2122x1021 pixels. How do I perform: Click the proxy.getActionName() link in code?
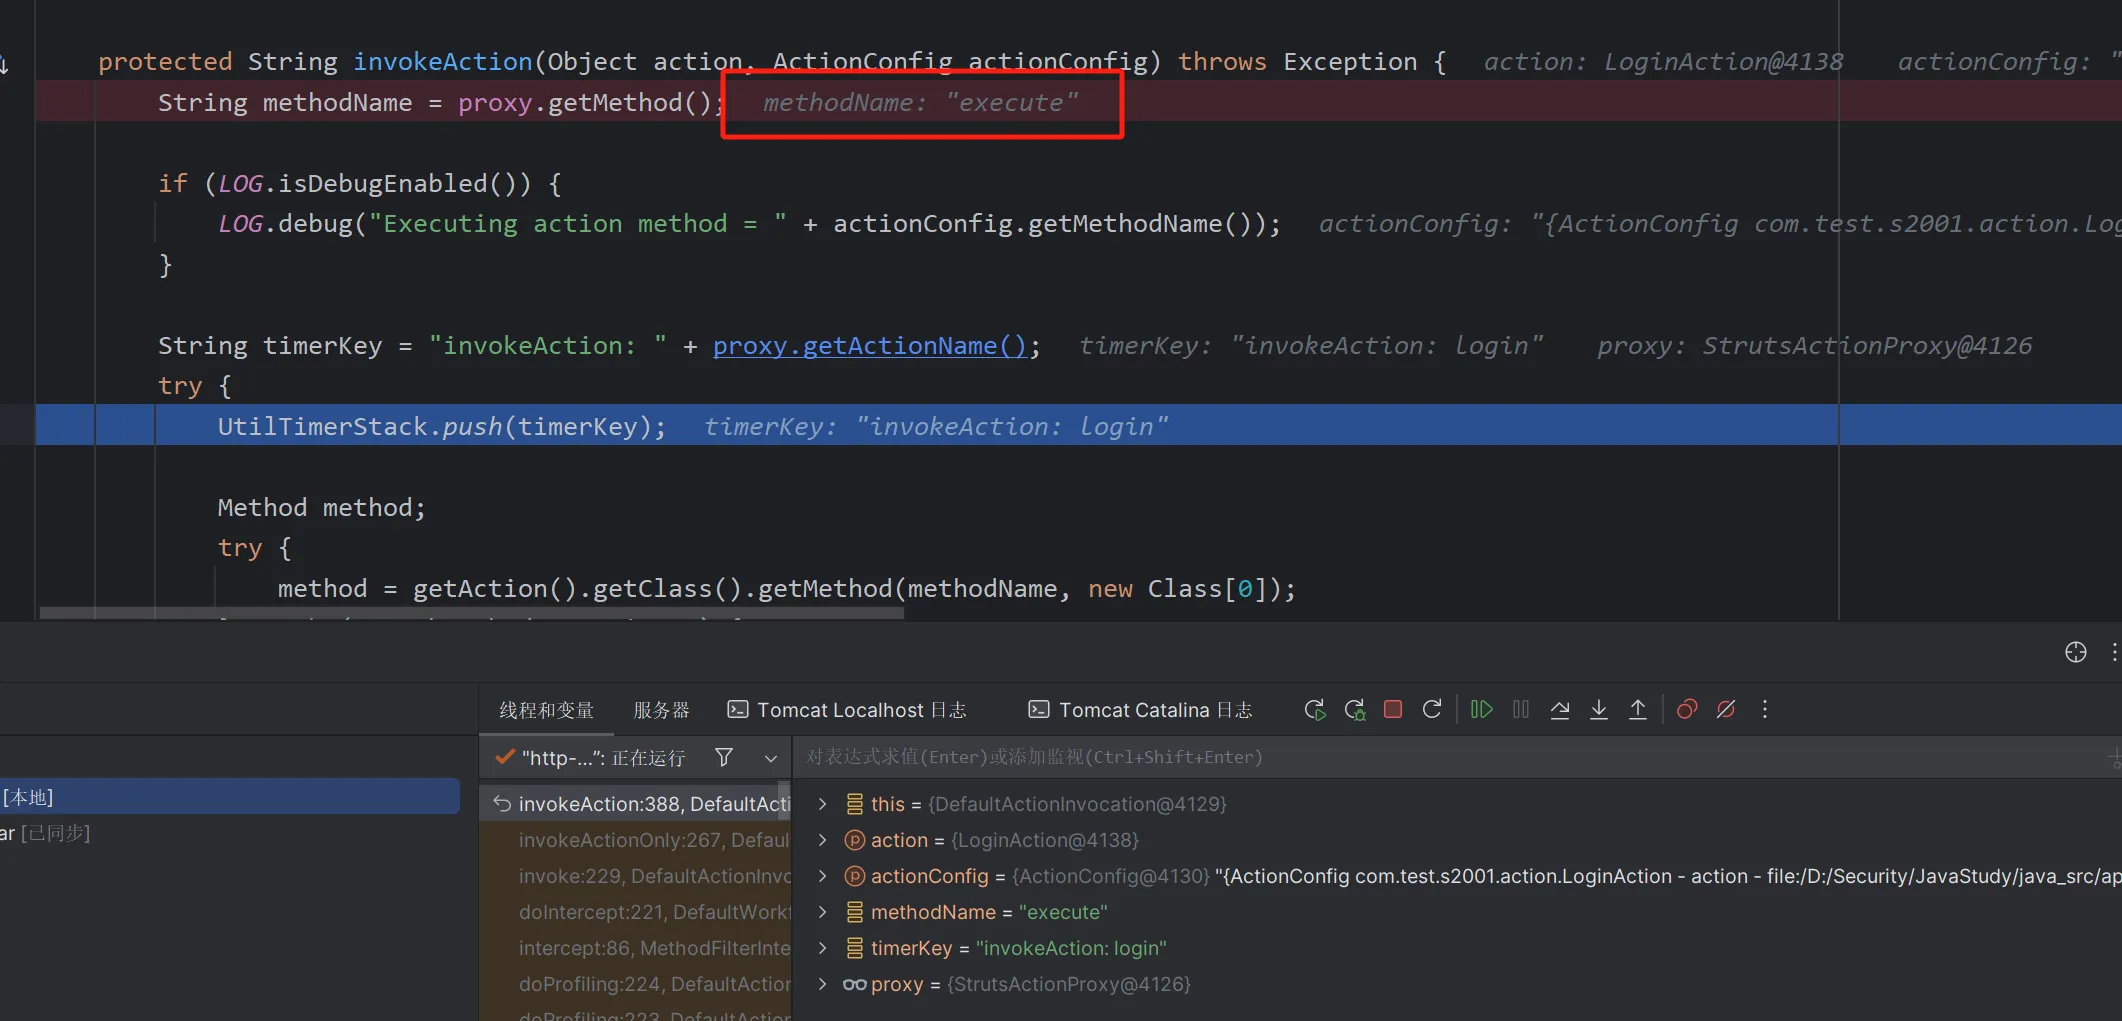pyautogui.click(x=869, y=346)
